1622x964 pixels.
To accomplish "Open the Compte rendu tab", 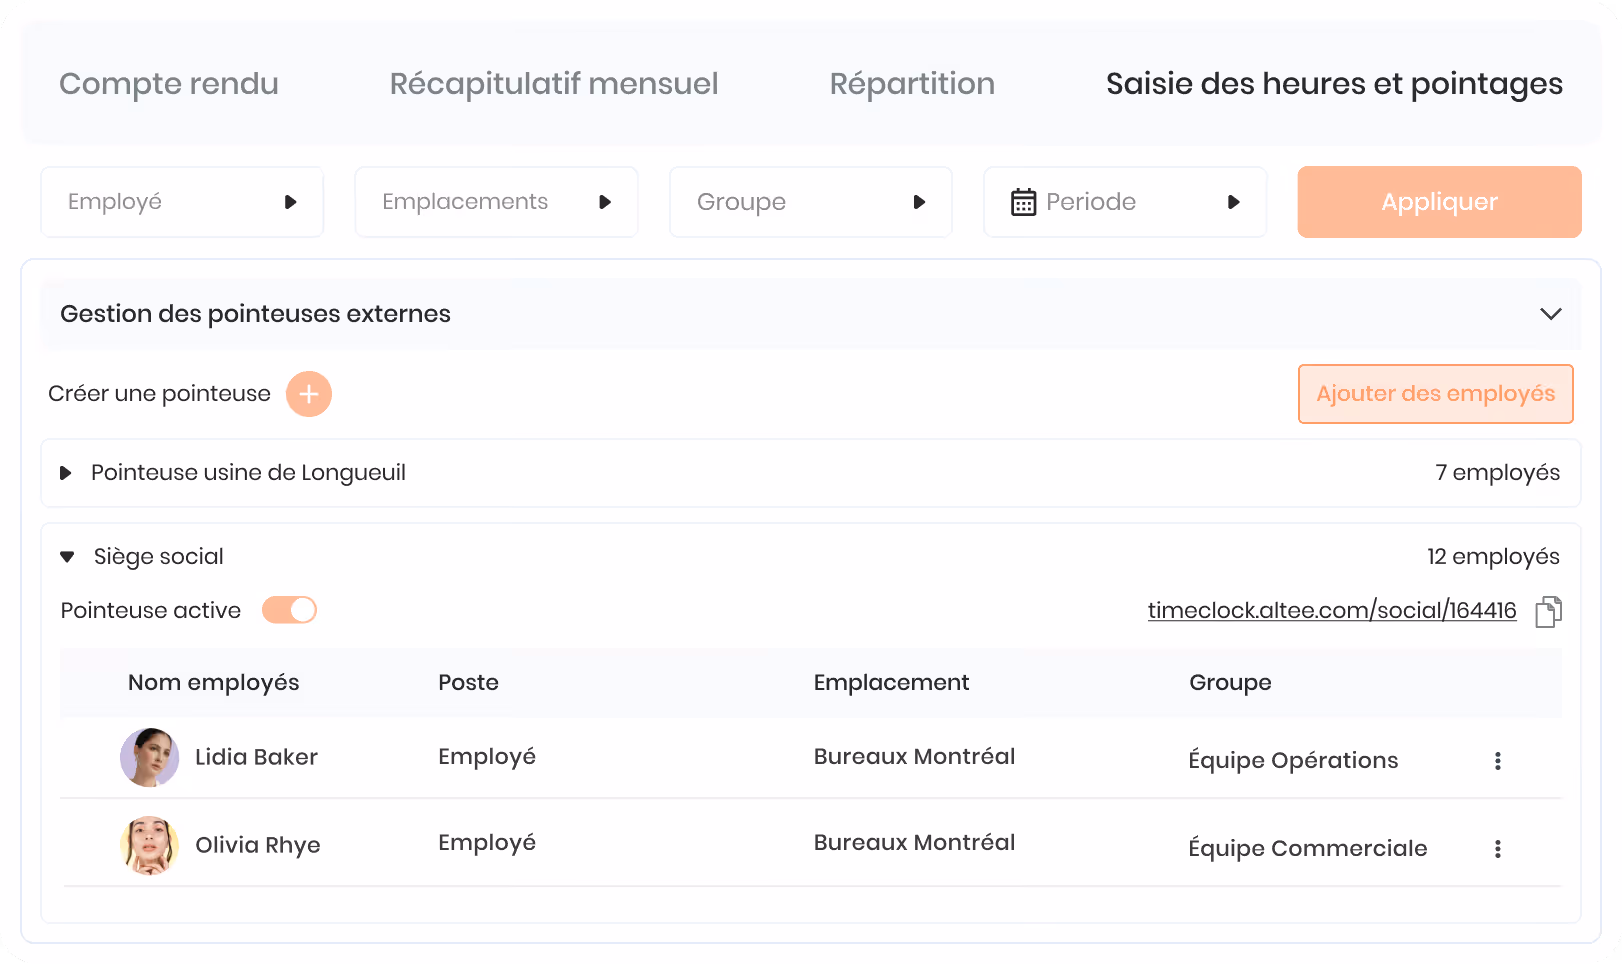I will click(x=168, y=84).
